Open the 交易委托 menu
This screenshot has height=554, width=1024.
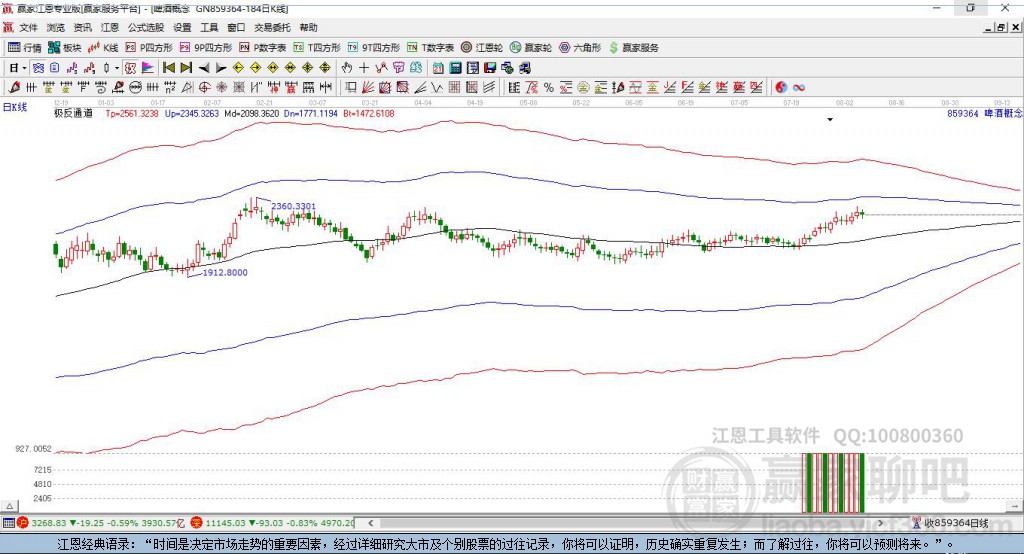click(272, 27)
